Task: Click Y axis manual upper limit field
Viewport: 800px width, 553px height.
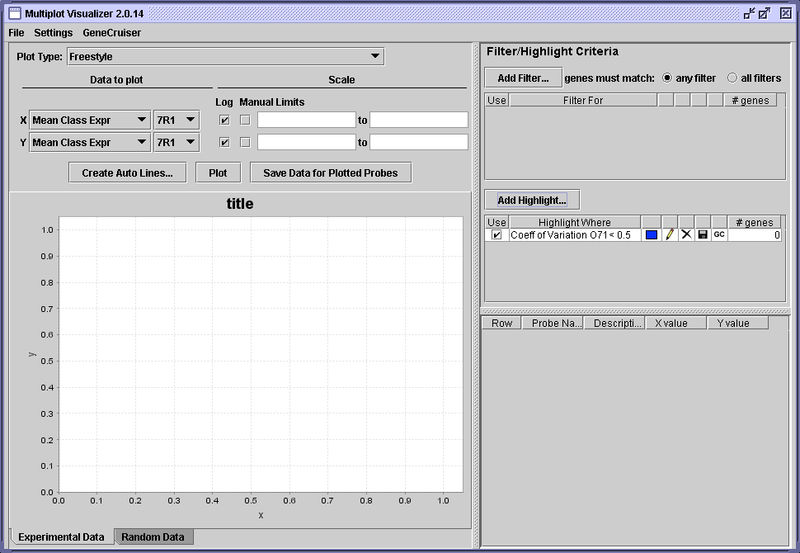Action: (x=419, y=142)
